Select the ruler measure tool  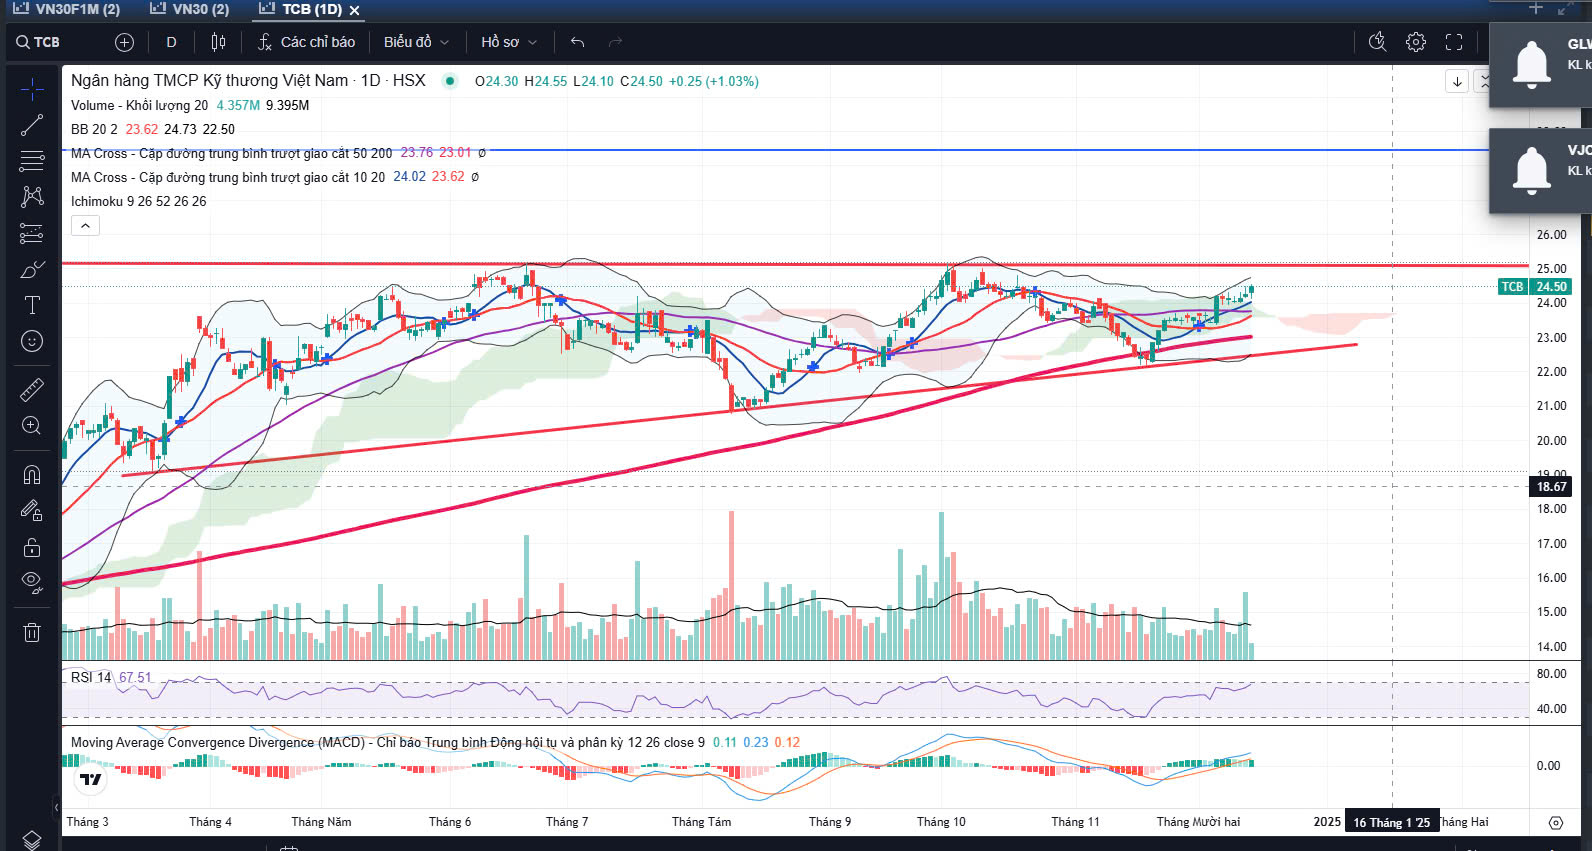click(x=32, y=389)
